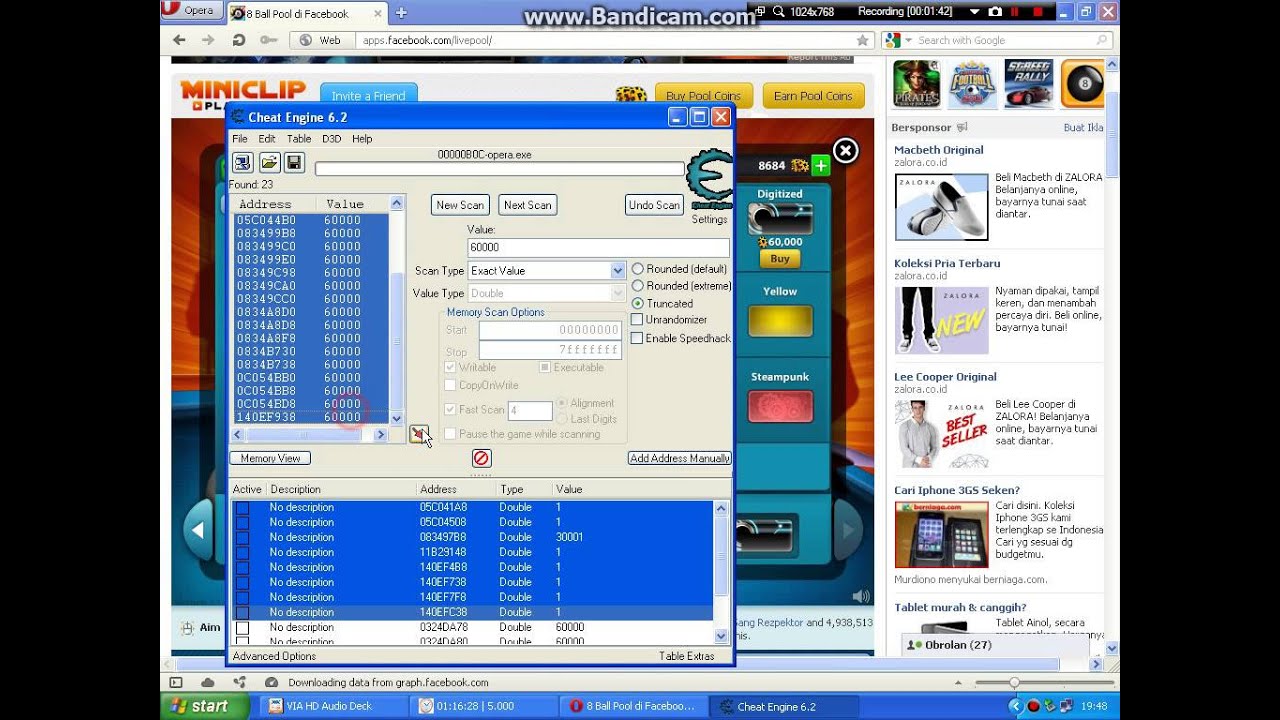Open the D3D menu in Cheat Engine
This screenshot has width=1280, height=720.
(331, 139)
